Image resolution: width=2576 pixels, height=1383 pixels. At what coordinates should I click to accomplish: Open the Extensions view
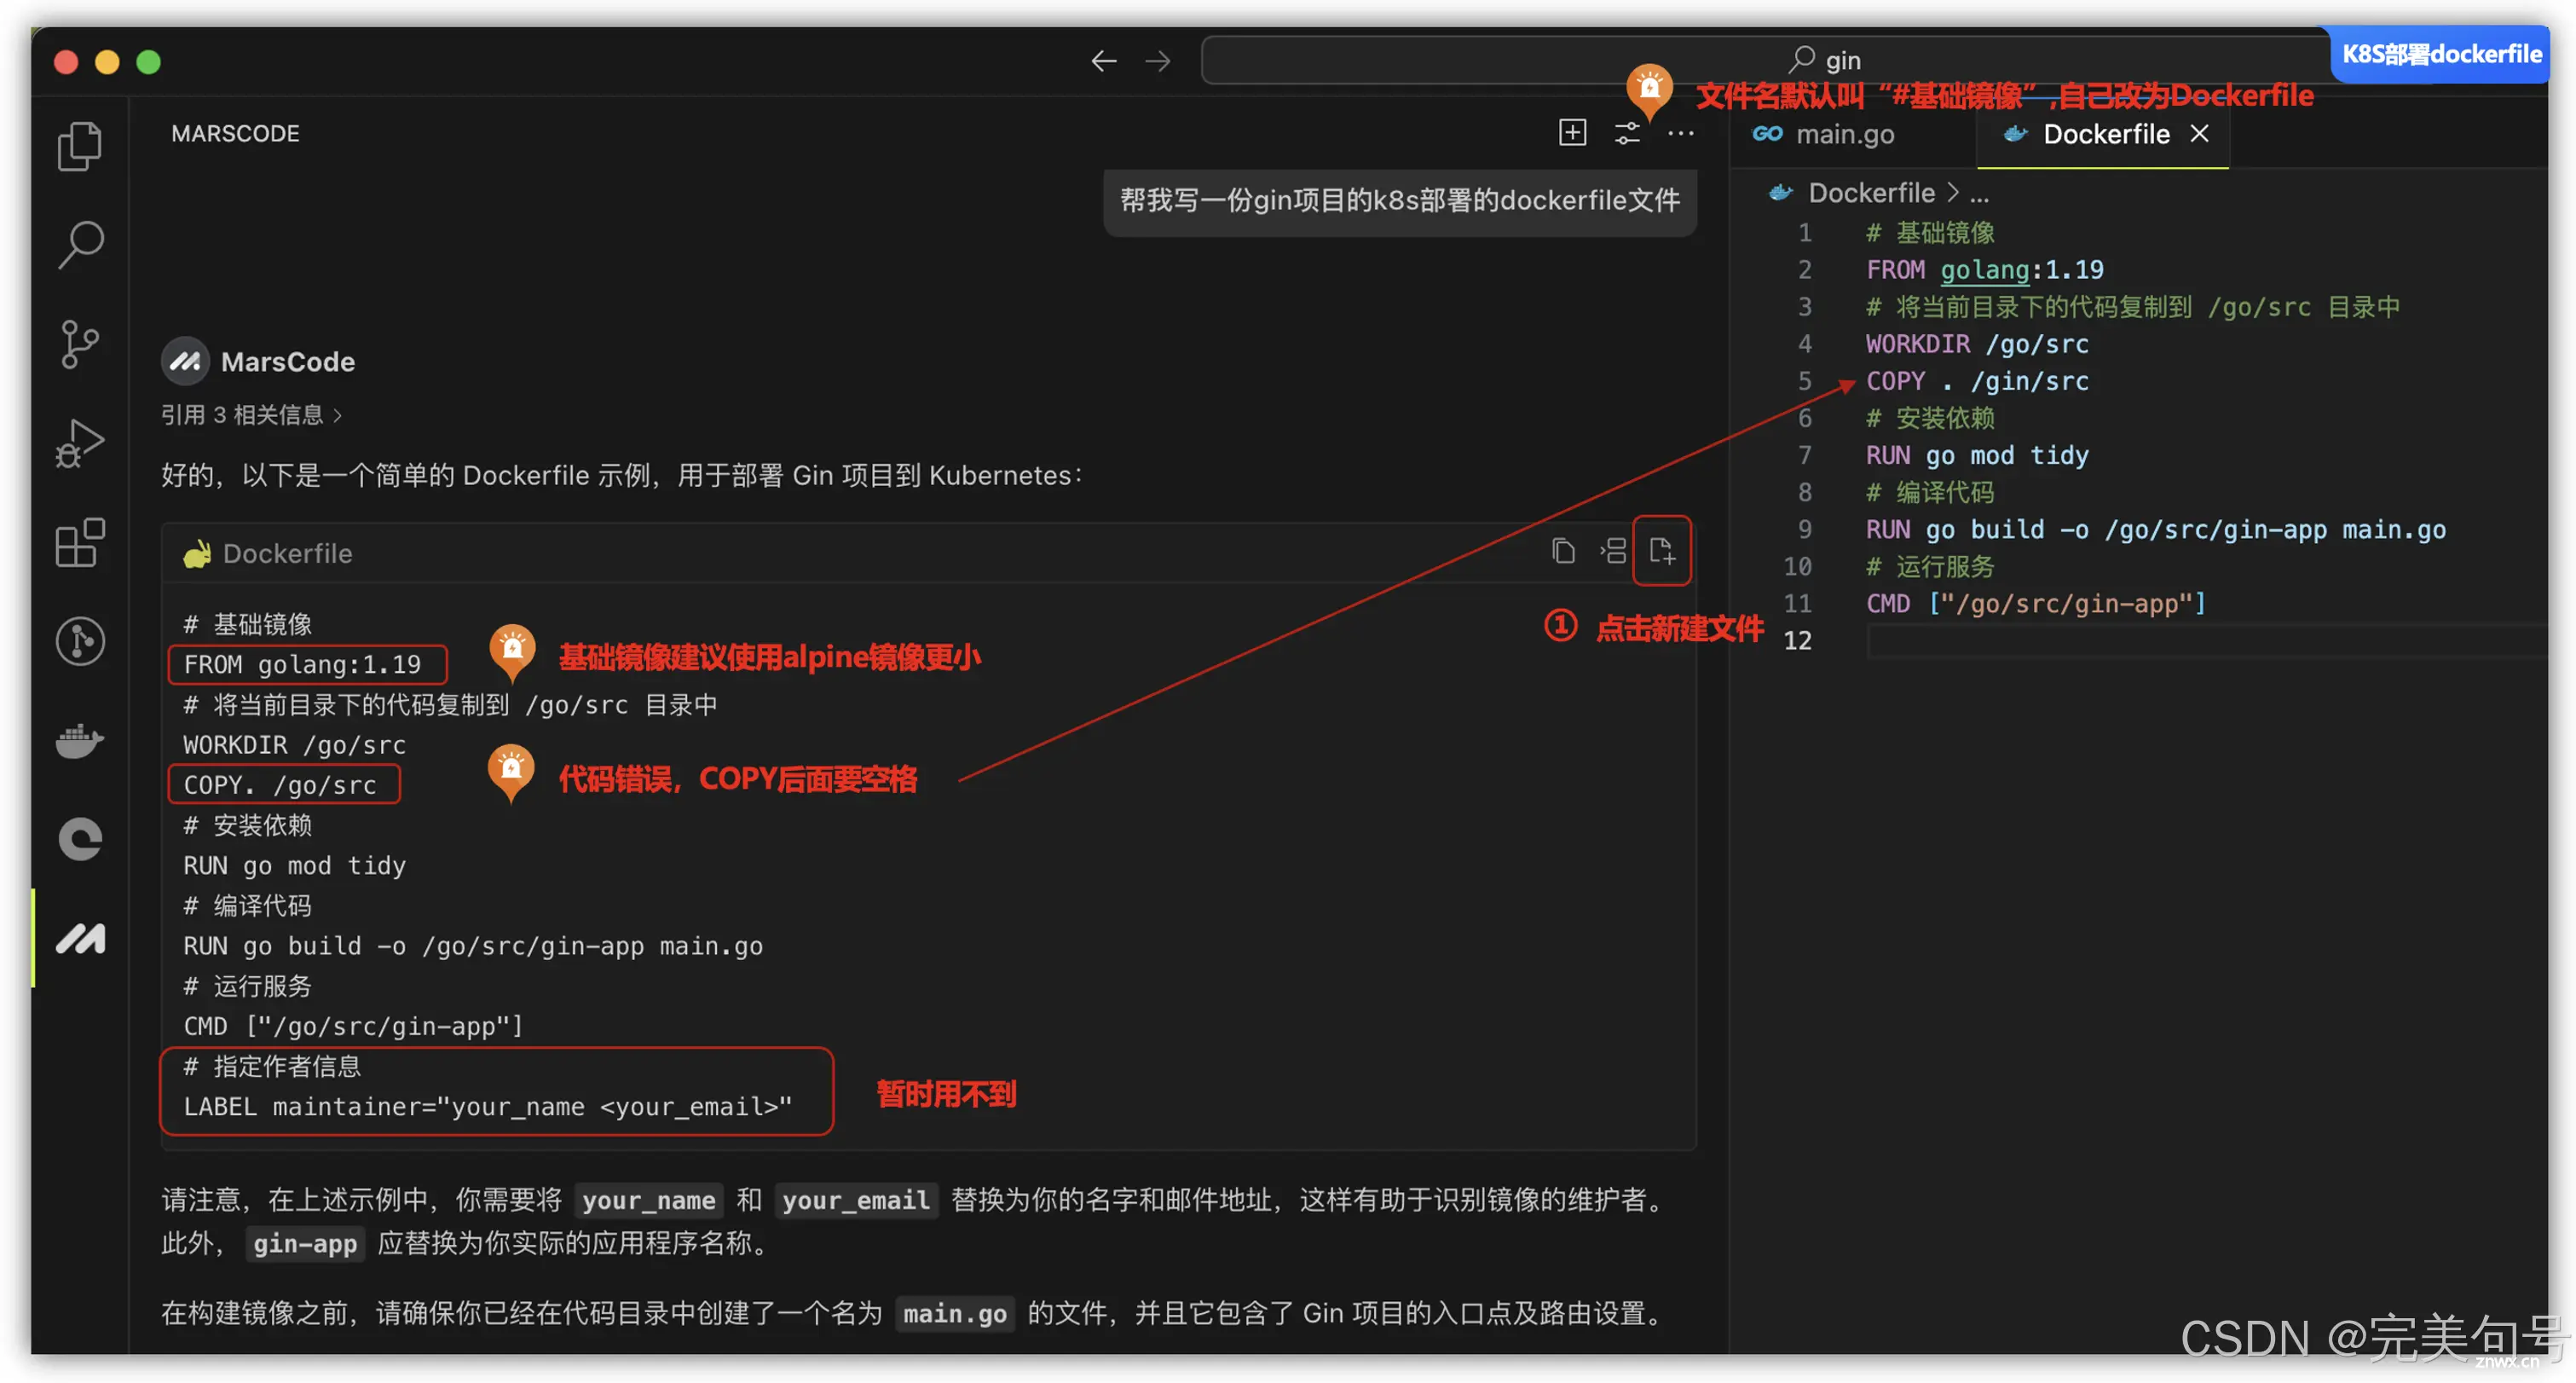(x=79, y=543)
